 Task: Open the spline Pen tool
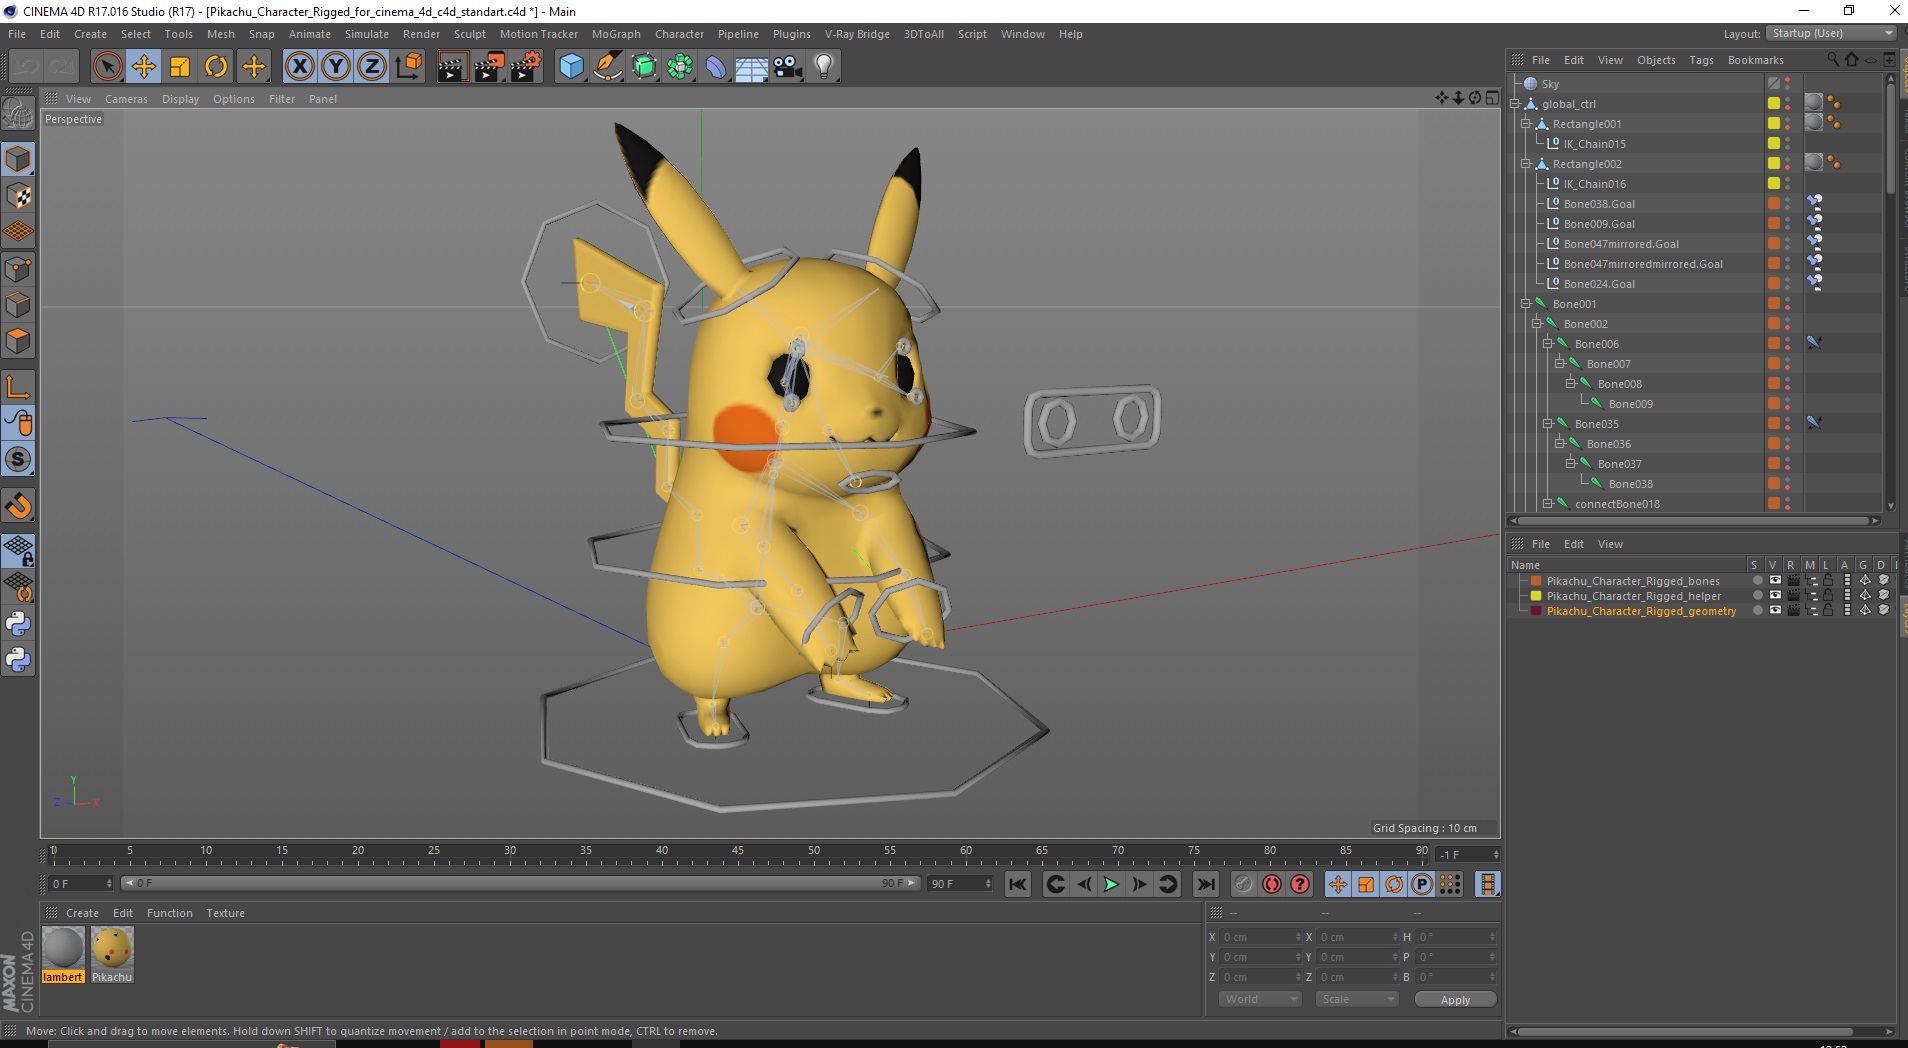click(608, 67)
